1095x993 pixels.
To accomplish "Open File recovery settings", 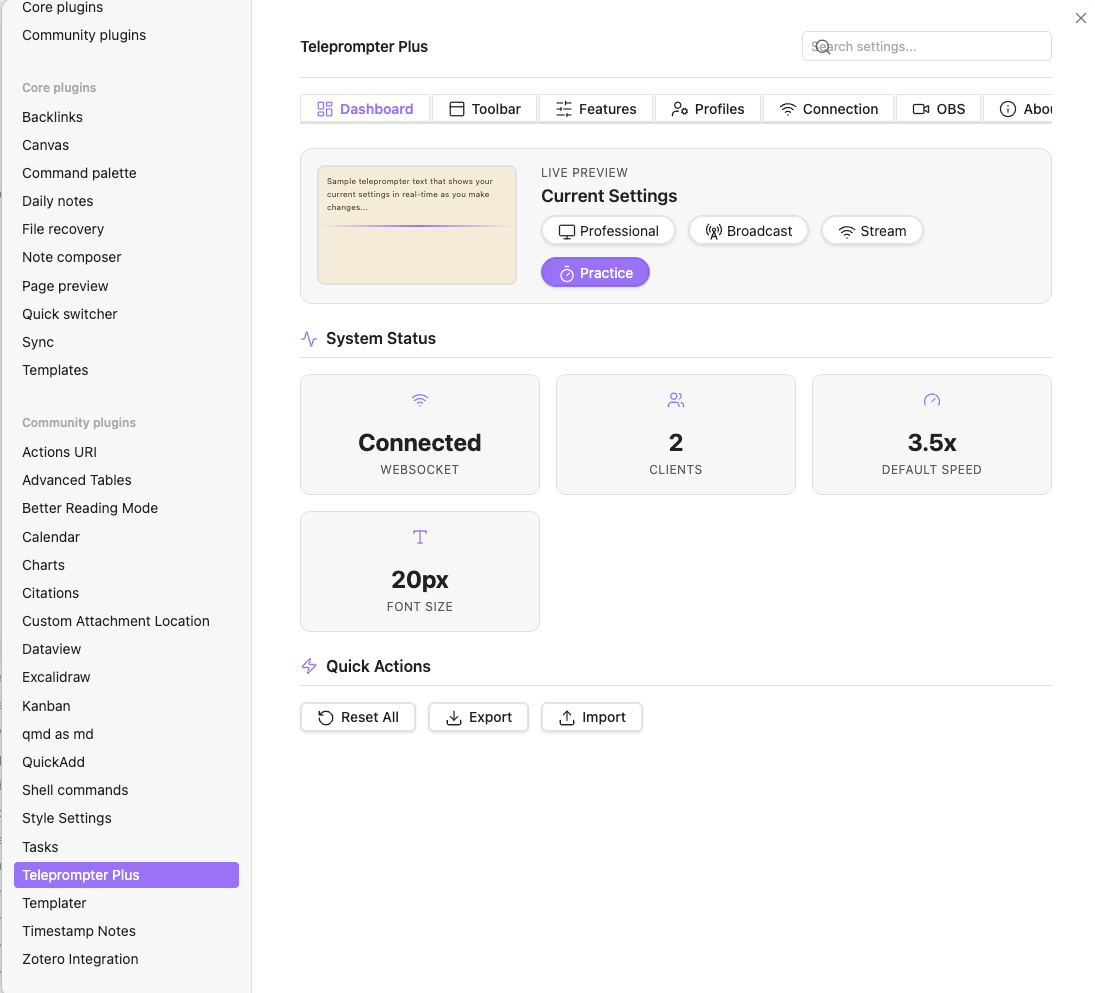I will pyautogui.click(x=63, y=229).
